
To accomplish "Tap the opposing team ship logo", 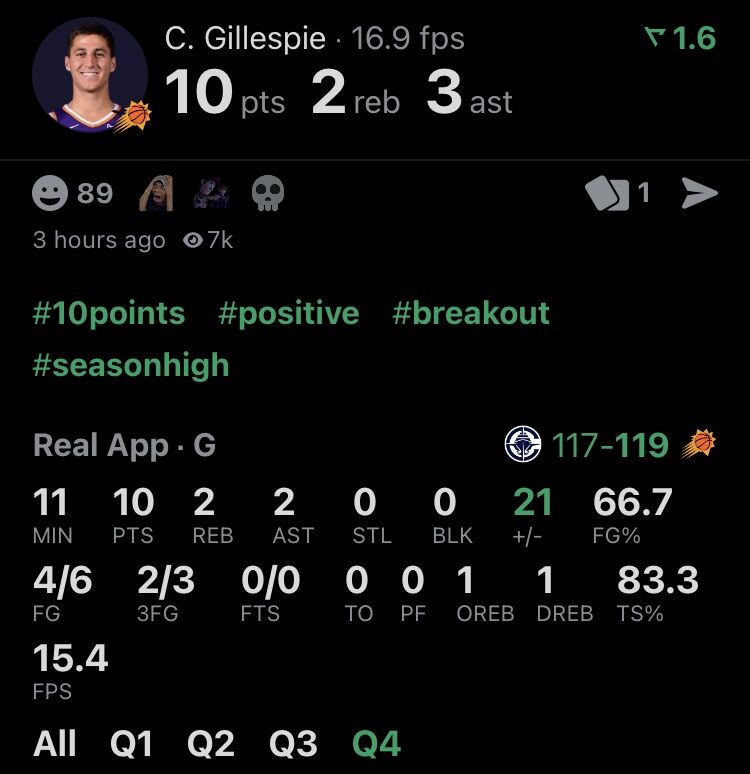I will tap(523, 443).
